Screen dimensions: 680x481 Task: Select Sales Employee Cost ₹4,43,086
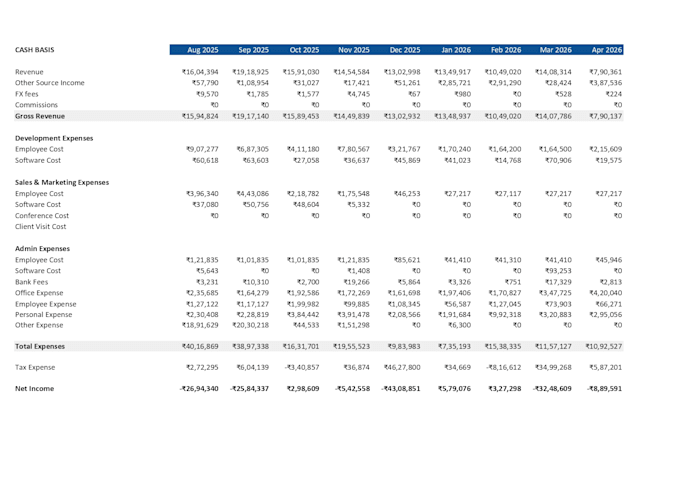click(x=252, y=194)
